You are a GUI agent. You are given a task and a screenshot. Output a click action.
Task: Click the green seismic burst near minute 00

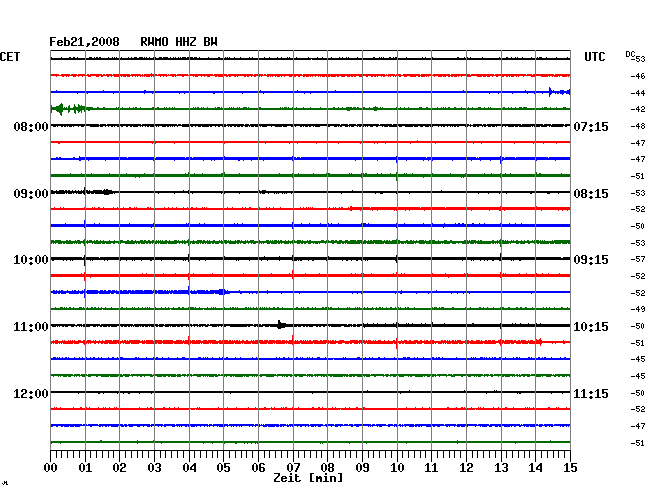coord(70,109)
